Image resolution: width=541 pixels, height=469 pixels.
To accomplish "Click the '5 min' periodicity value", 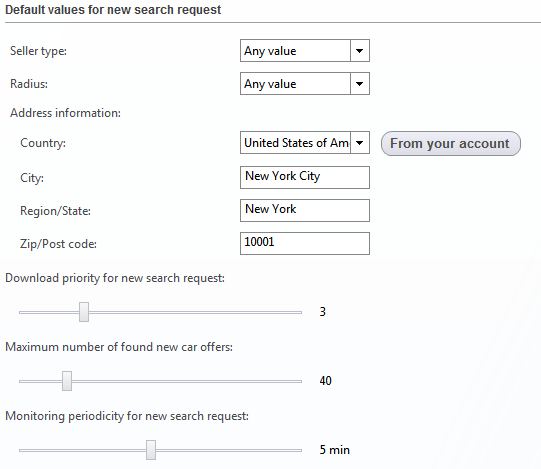I will 334,450.
